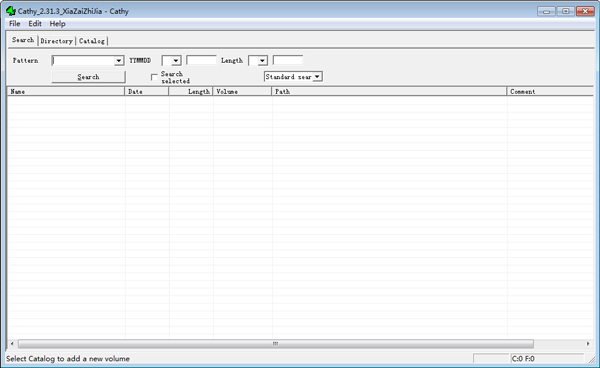The width and height of the screenshot is (600, 368).
Task: Click the Length value field
Action: (288, 60)
